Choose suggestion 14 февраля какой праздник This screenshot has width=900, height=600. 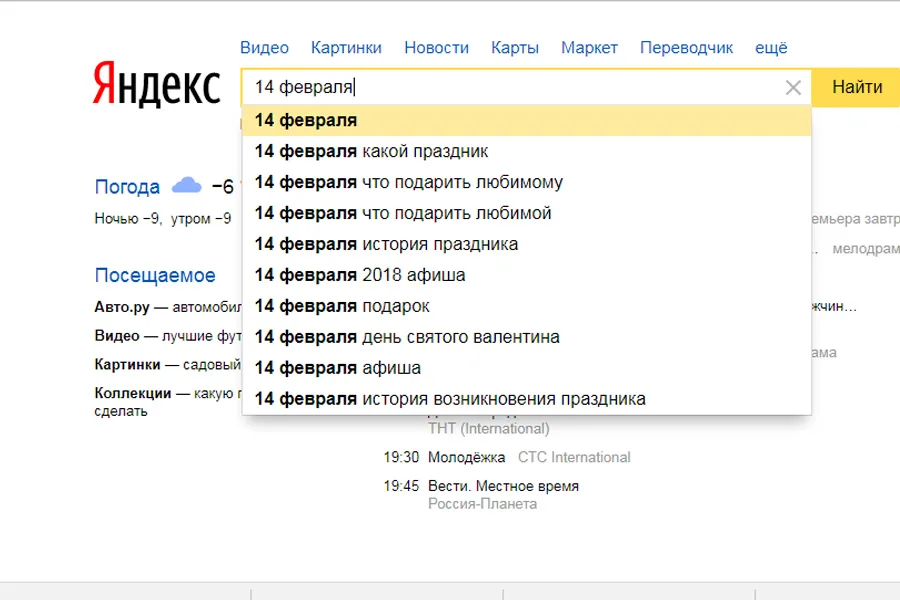tap(526, 152)
